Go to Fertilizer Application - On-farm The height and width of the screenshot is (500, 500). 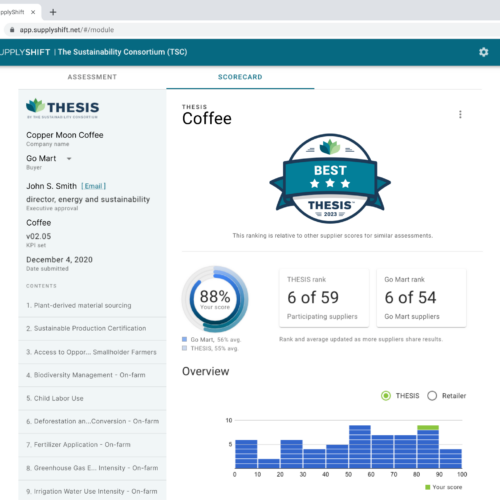[92, 445]
